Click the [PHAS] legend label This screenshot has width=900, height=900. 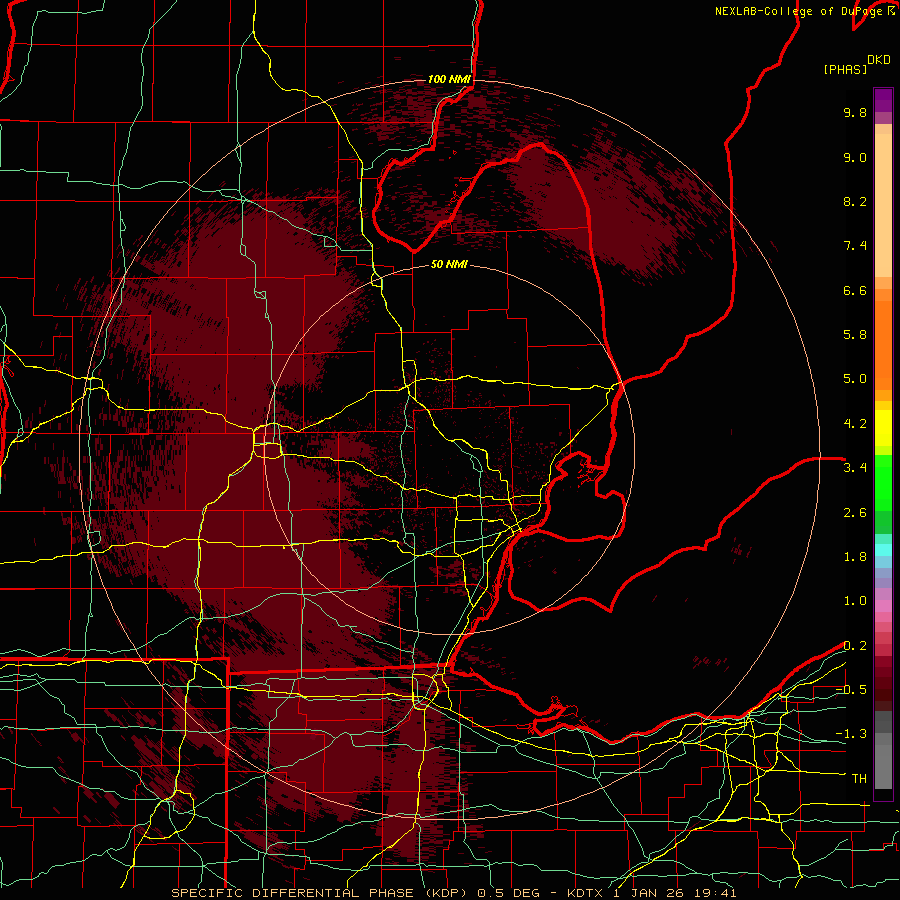point(845,69)
